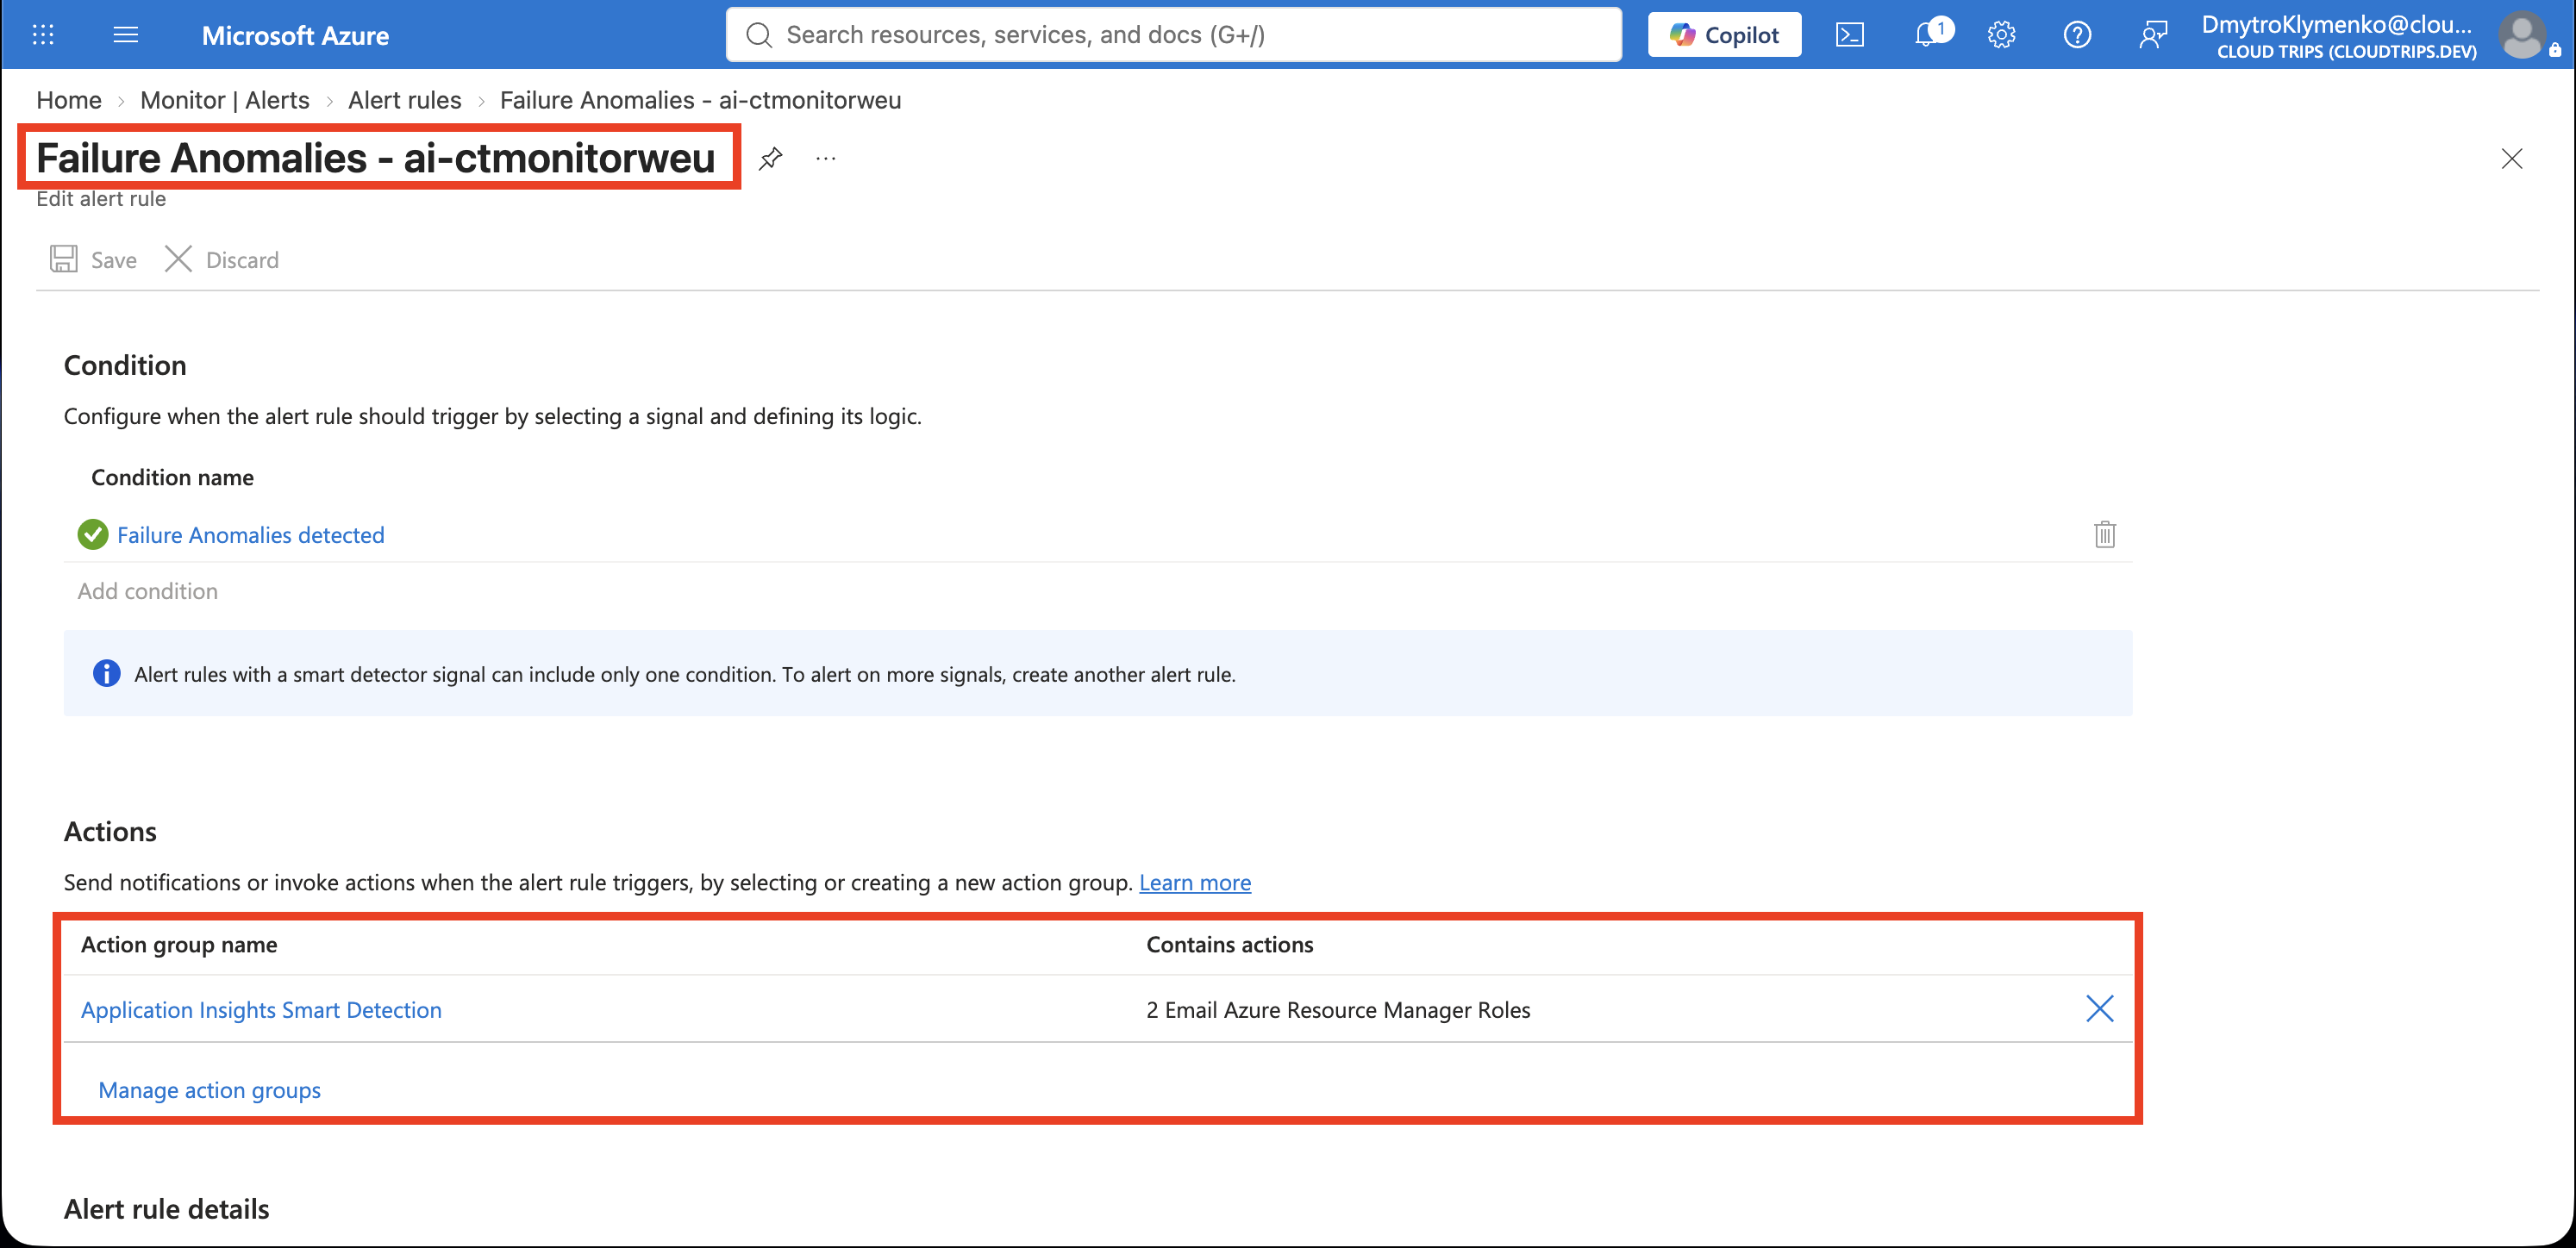Go to Home in breadcrumb

point(69,100)
